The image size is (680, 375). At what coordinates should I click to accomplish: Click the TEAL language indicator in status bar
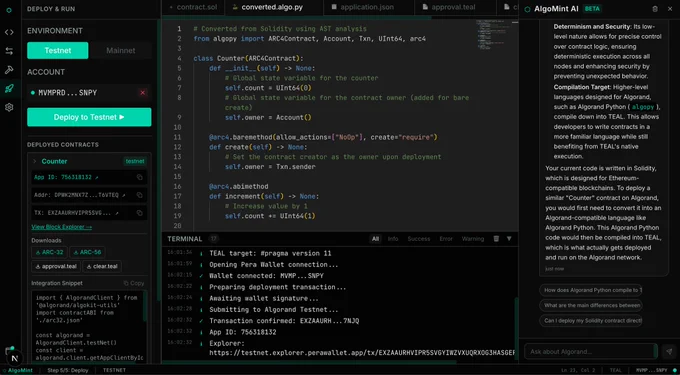click(x=615, y=370)
